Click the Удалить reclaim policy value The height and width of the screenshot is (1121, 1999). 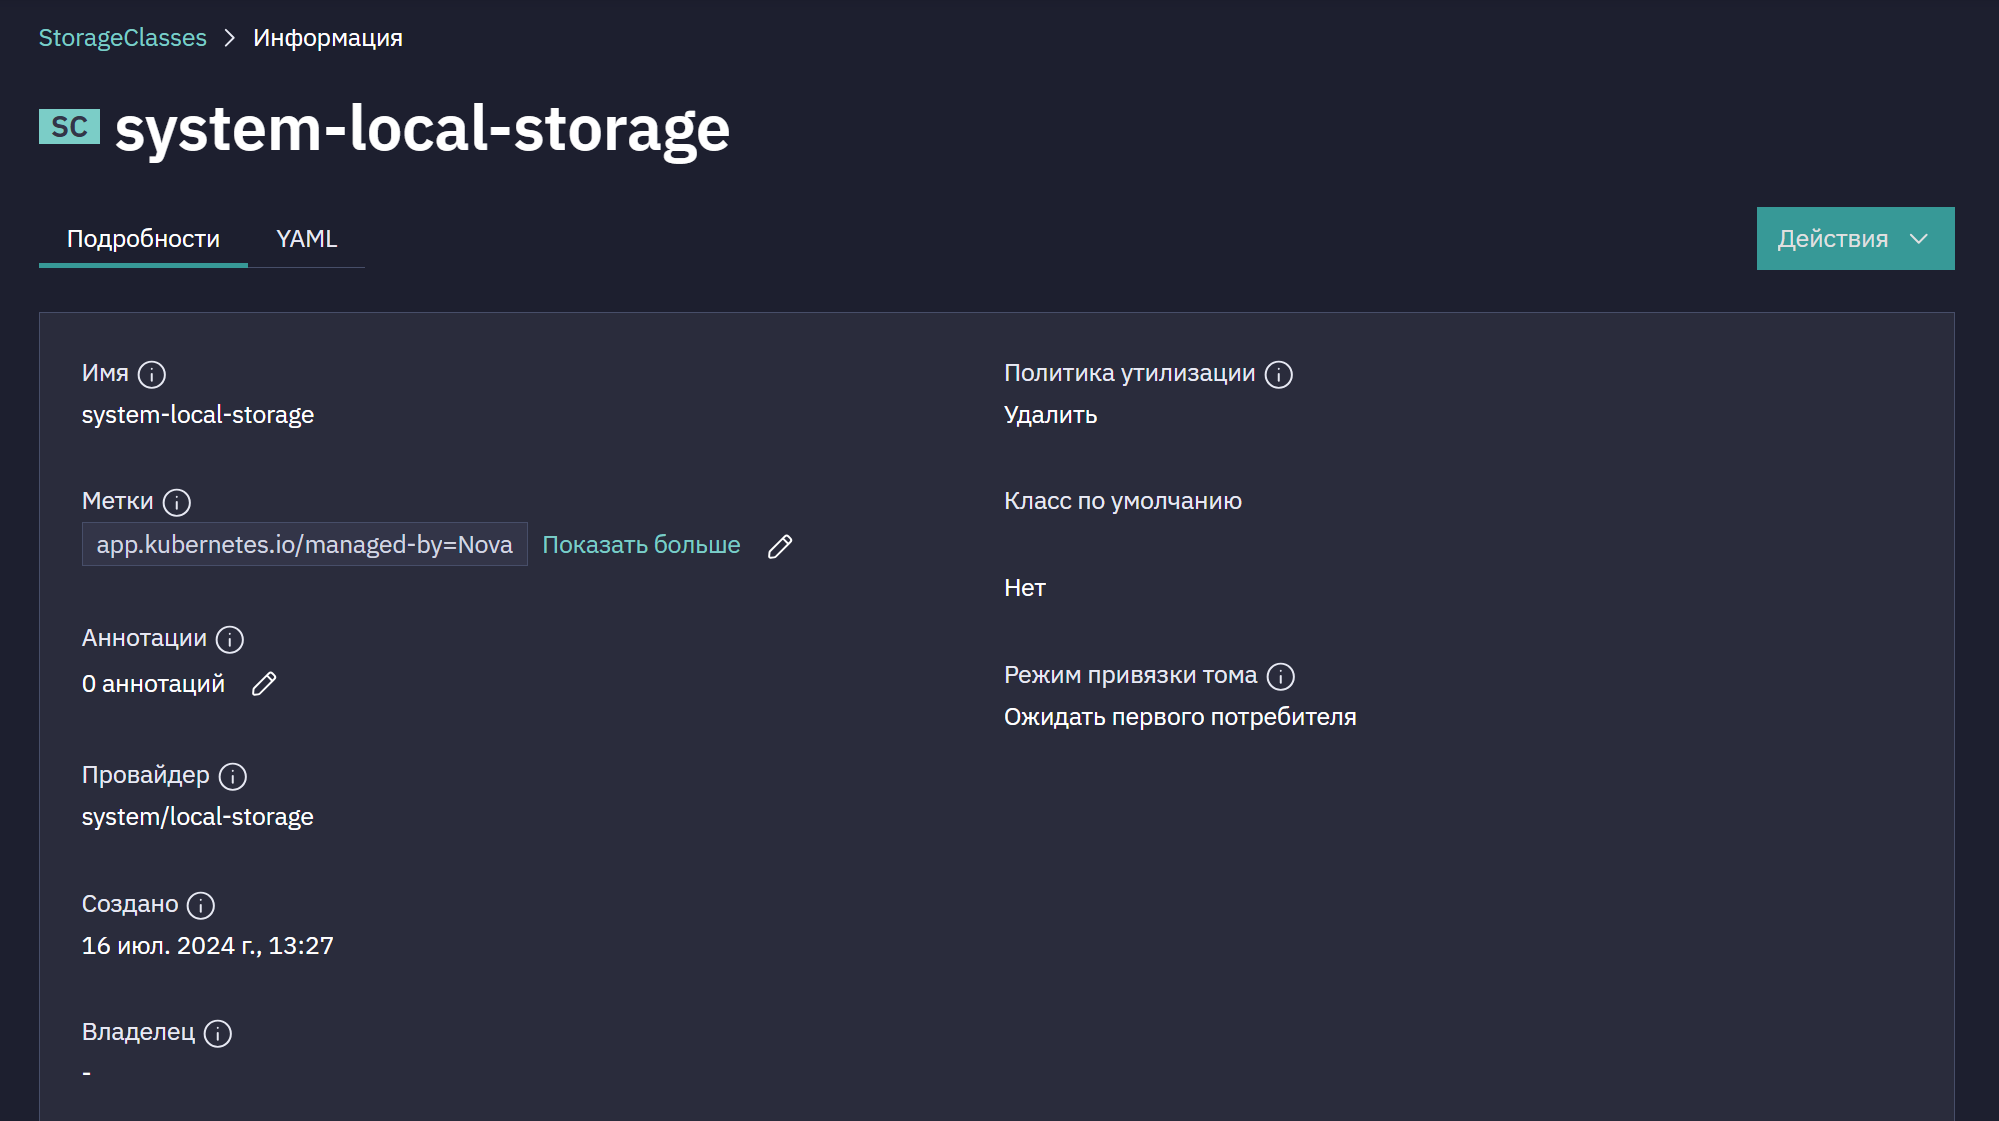point(1051,415)
